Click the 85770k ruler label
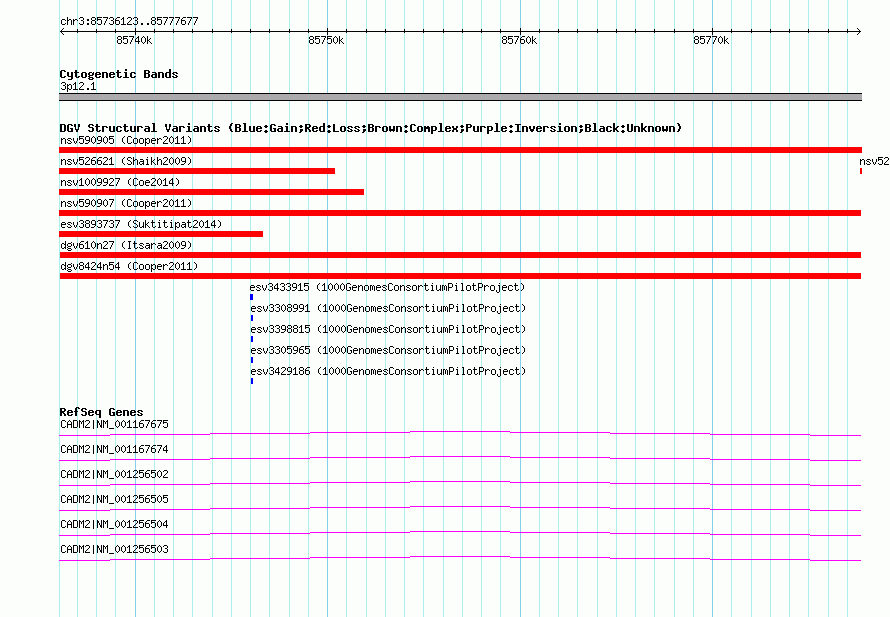This screenshot has width=890, height=617. point(711,40)
